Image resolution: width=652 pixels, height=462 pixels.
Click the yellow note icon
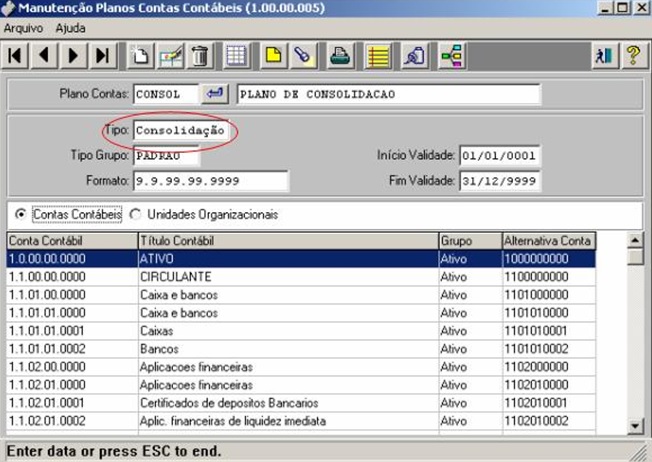tap(273, 55)
